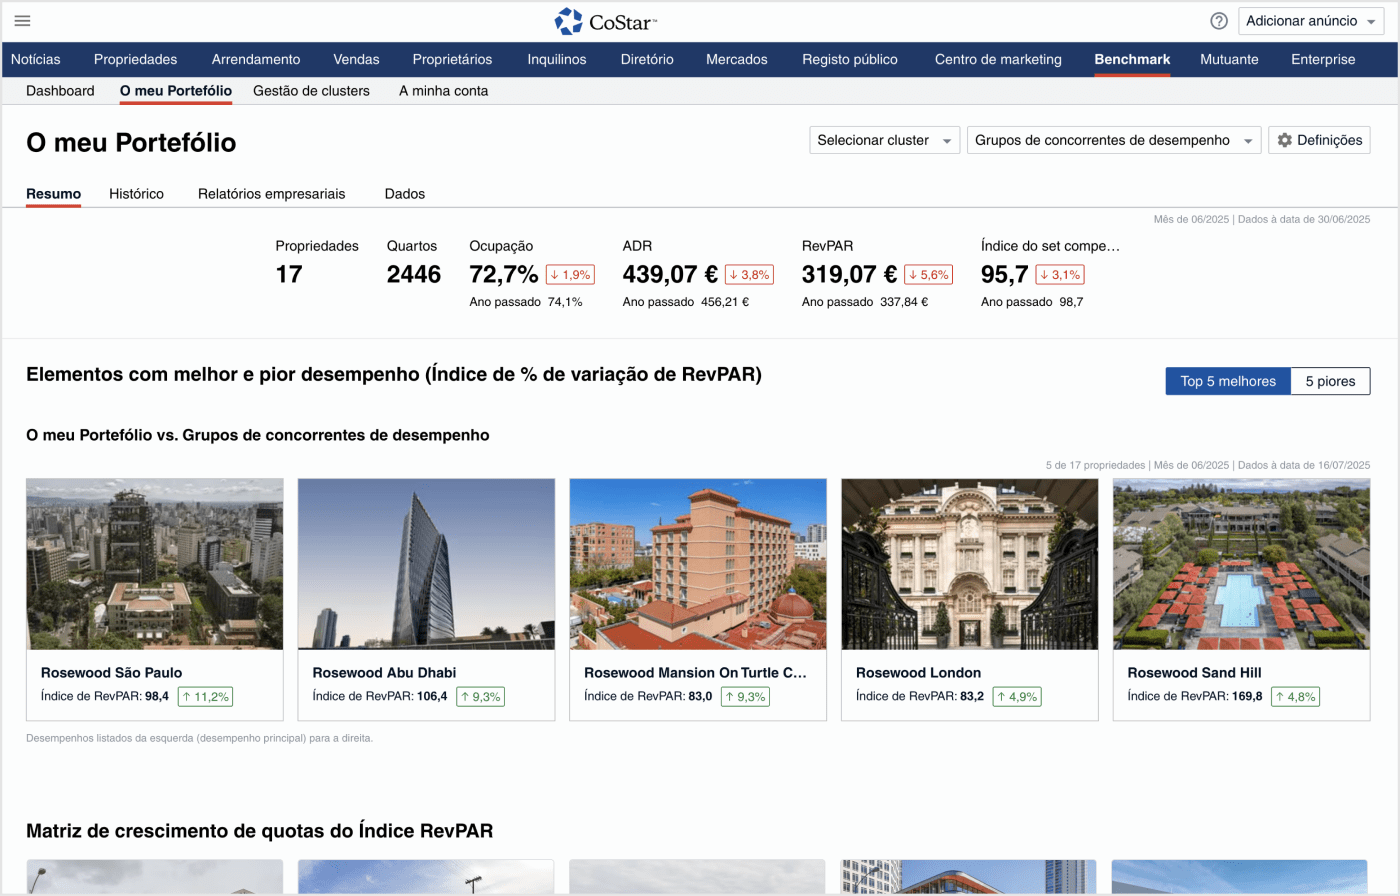Click the RevPAR 5,6% decrease badge
Screen dimensions: 1400x896
[x=928, y=274]
